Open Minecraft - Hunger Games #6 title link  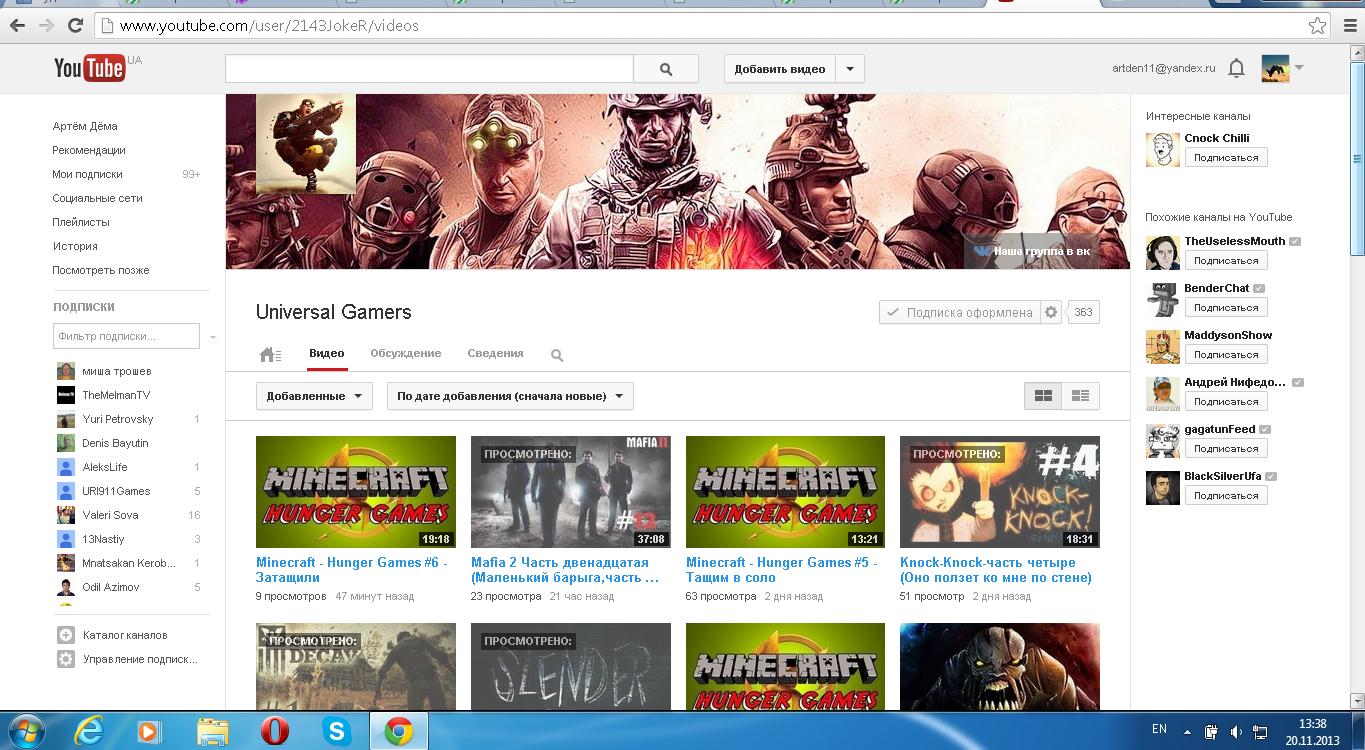(x=352, y=570)
